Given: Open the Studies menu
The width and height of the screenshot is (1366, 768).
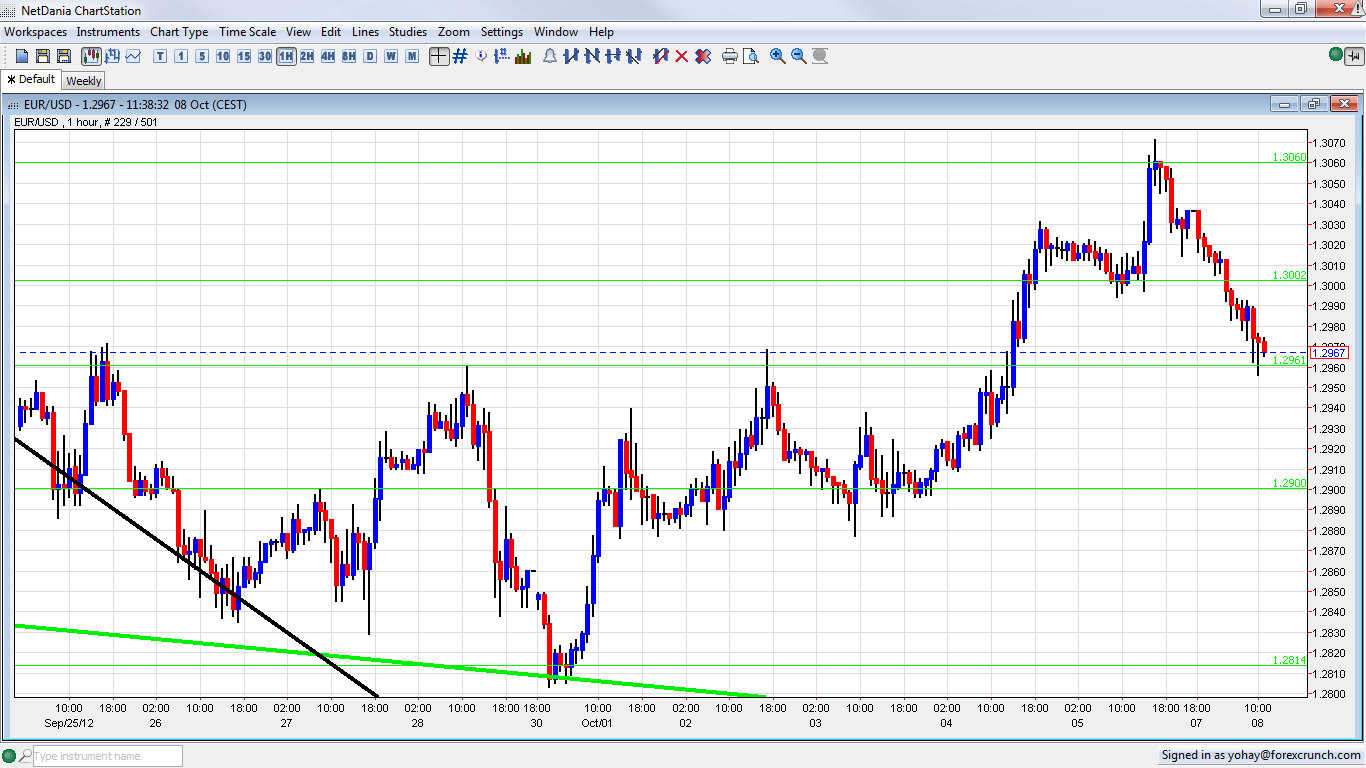Looking at the screenshot, I should pos(408,31).
